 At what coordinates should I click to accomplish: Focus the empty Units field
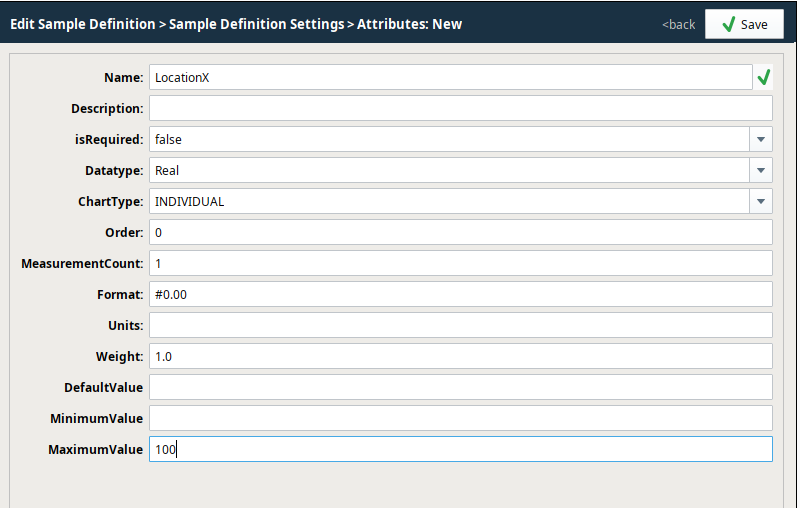[x=460, y=326]
